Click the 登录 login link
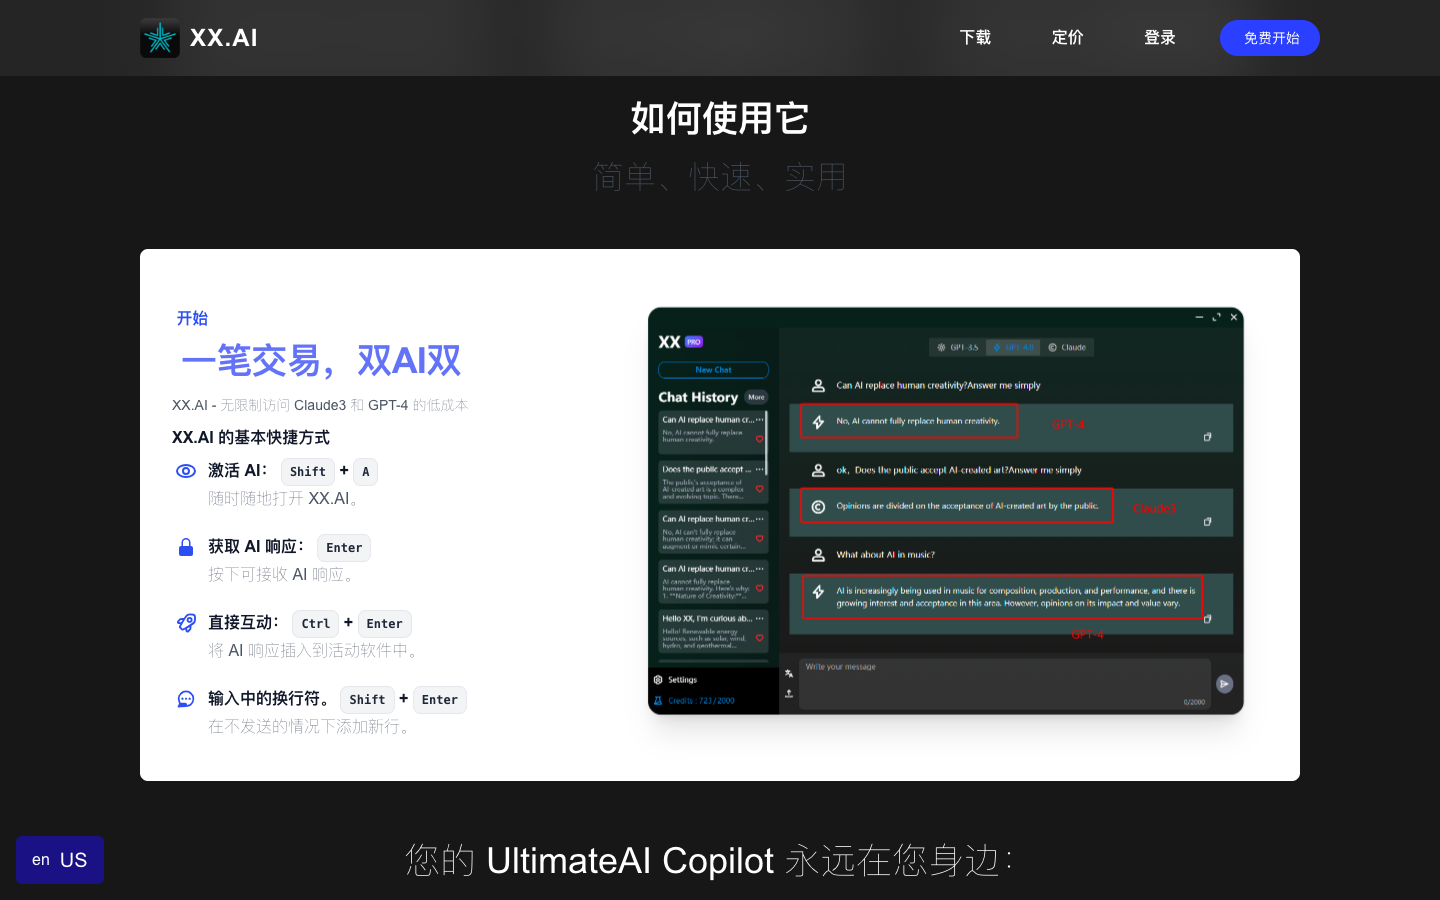This screenshot has height=900, width=1440. tap(1159, 38)
